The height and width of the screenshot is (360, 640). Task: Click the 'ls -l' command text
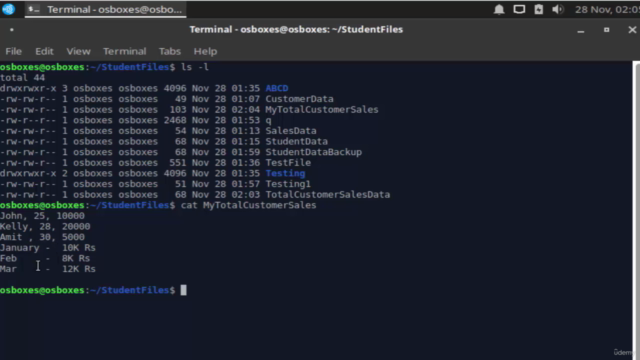(x=195, y=67)
